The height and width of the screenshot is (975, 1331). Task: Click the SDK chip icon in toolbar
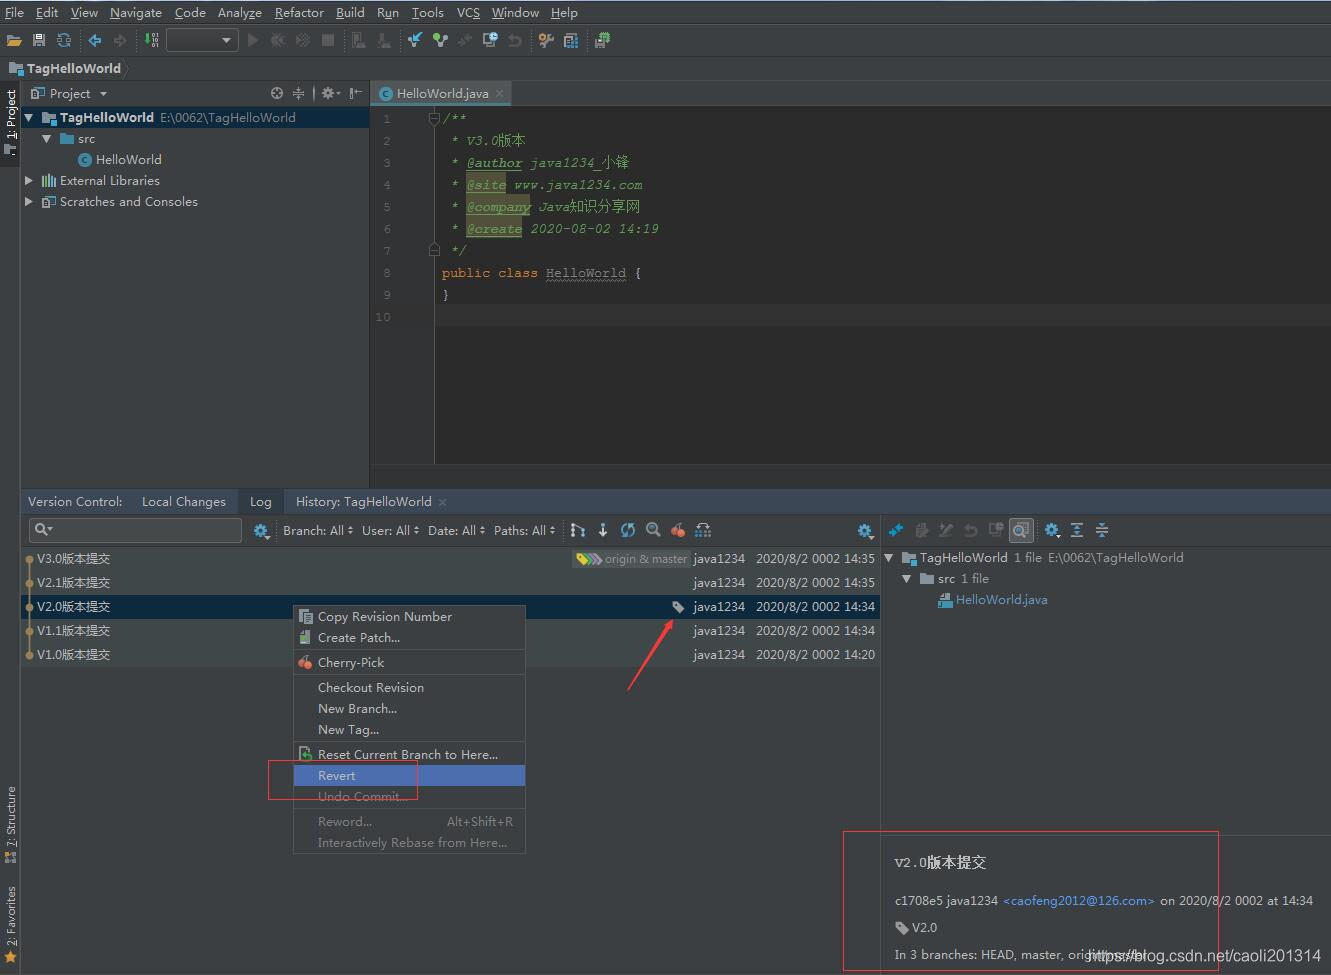(602, 40)
